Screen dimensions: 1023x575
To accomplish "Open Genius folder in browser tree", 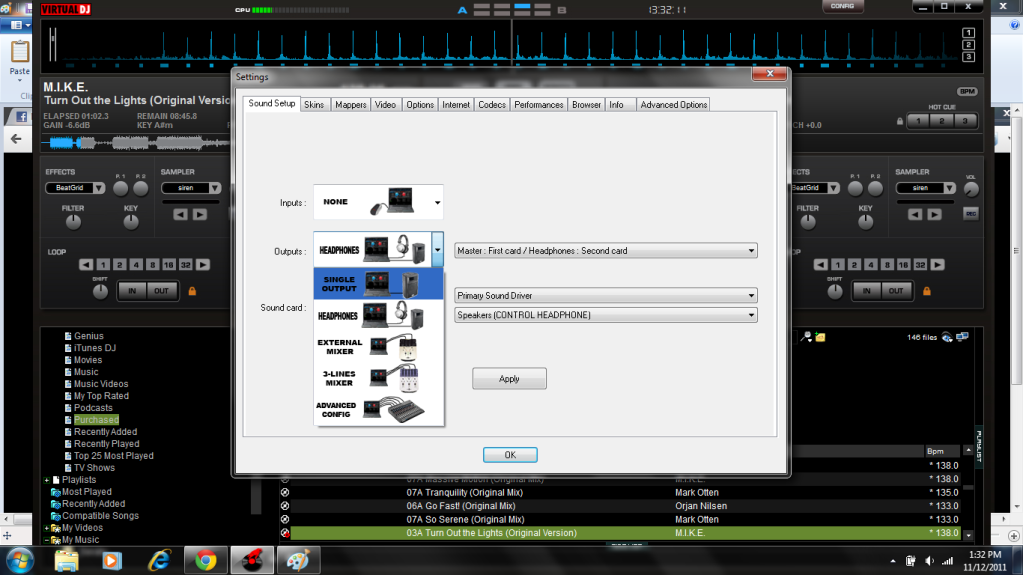I will [x=88, y=336].
